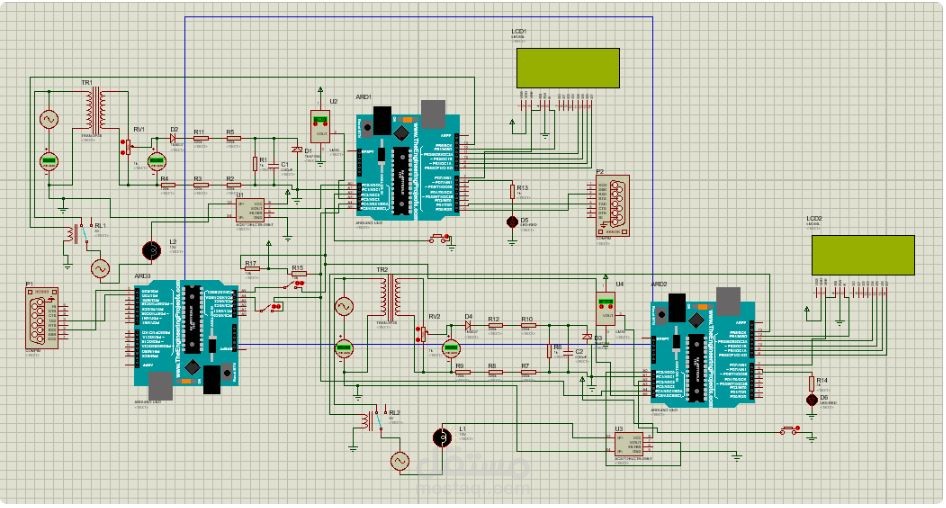Select resistor R14
Image resolution: width=946 pixels, height=508 pixels.
point(812,383)
